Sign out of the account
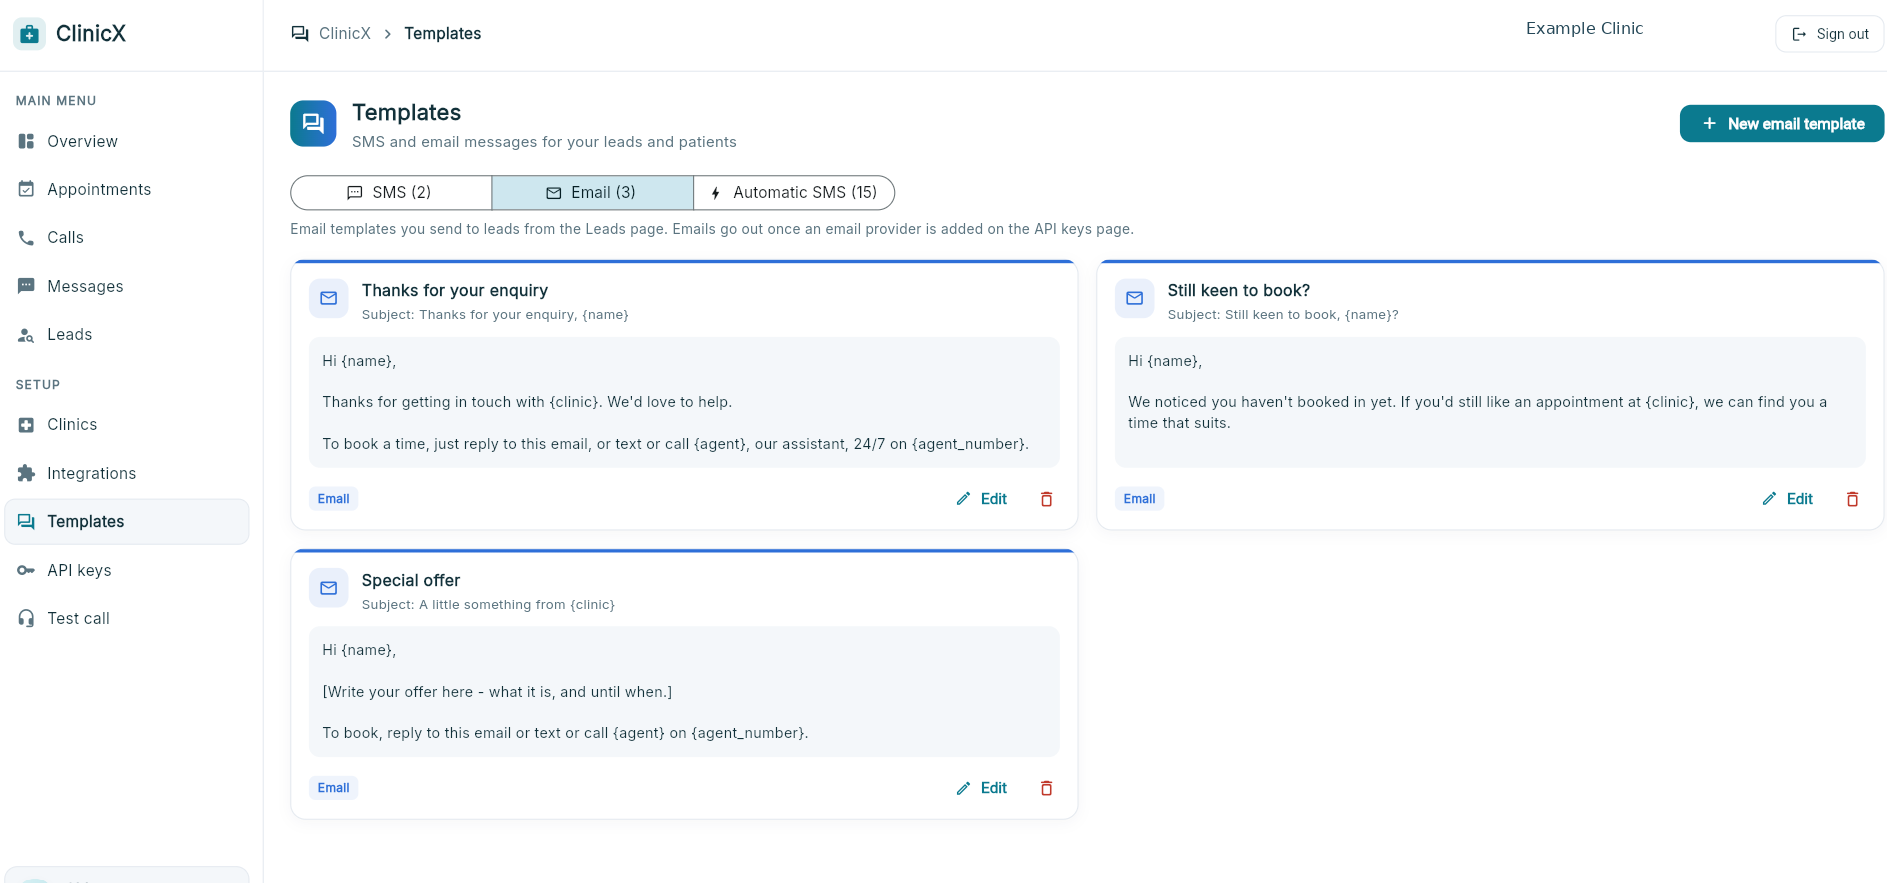Viewport: 1887px width, 883px height. pos(1830,34)
